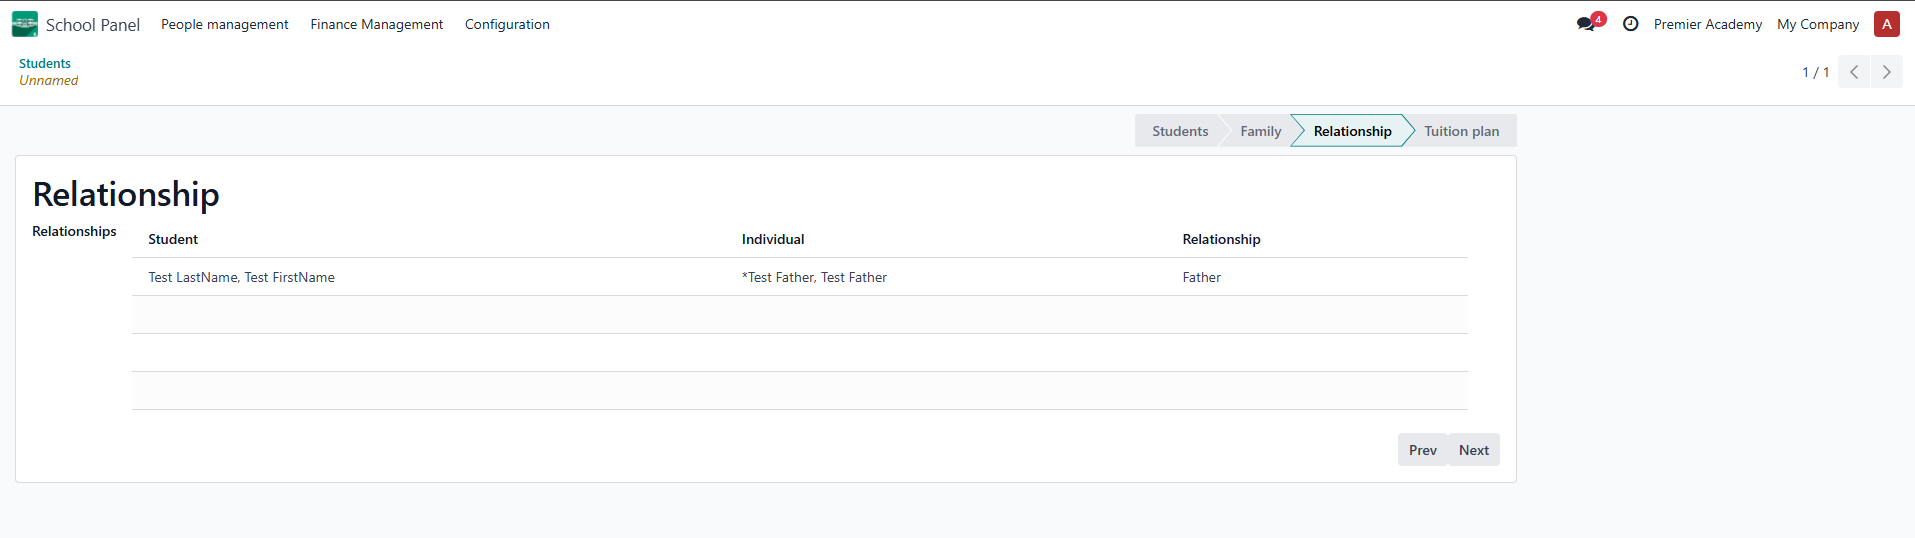Open the Father relationship cell
Viewport: 1915px width, 538px height.
[1201, 277]
